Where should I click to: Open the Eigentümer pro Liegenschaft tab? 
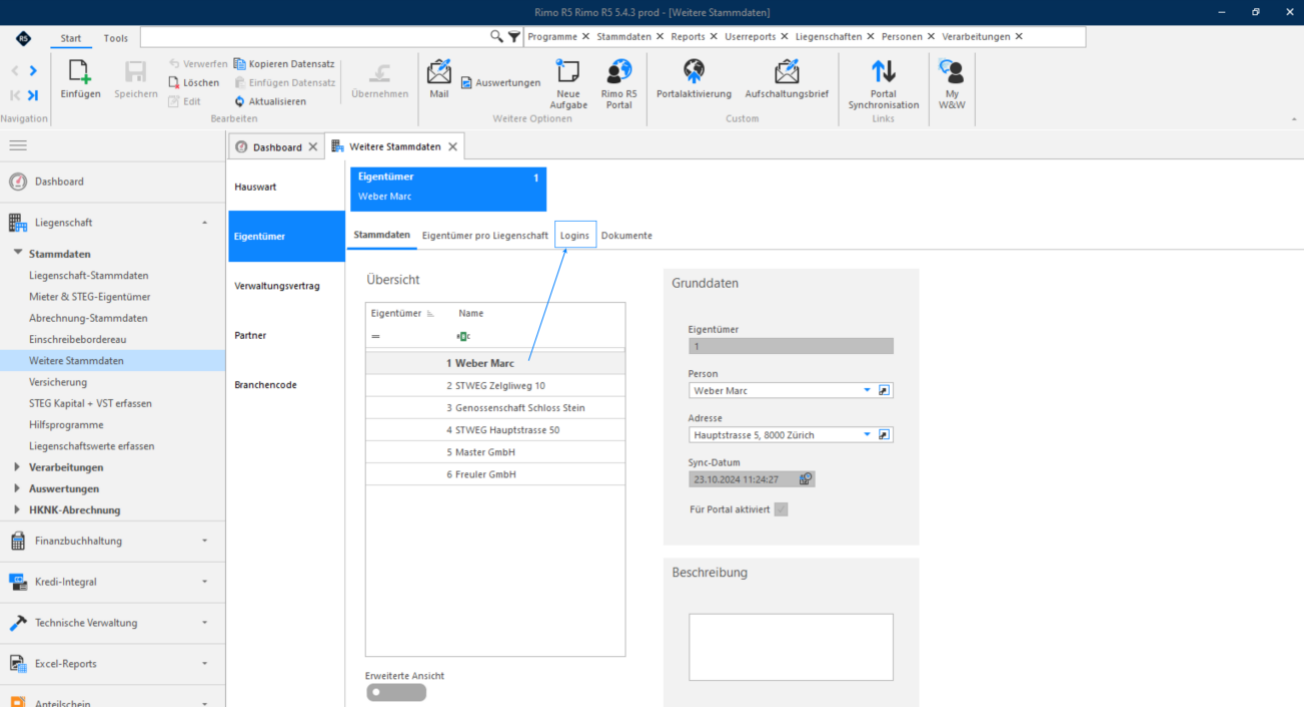(485, 235)
